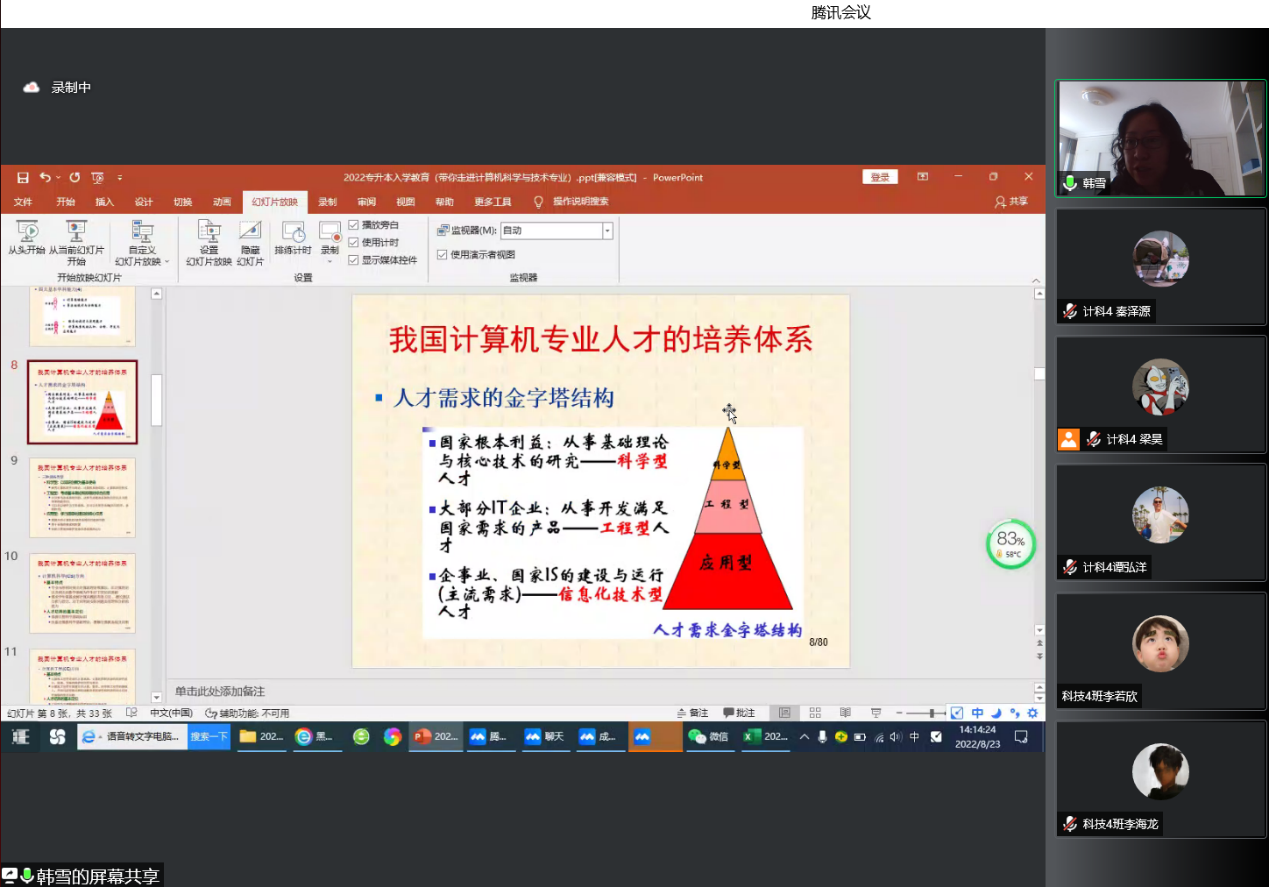The height and width of the screenshot is (887, 1269).
Task: Uncheck Play Narrations (播放旁白) checkbox
Action: (x=353, y=226)
